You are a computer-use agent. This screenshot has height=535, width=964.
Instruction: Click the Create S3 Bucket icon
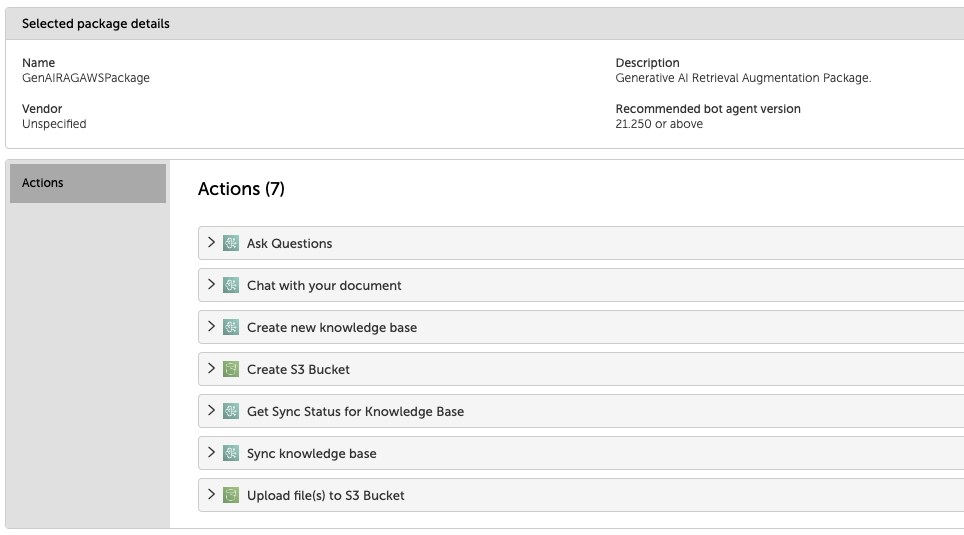pos(231,369)
